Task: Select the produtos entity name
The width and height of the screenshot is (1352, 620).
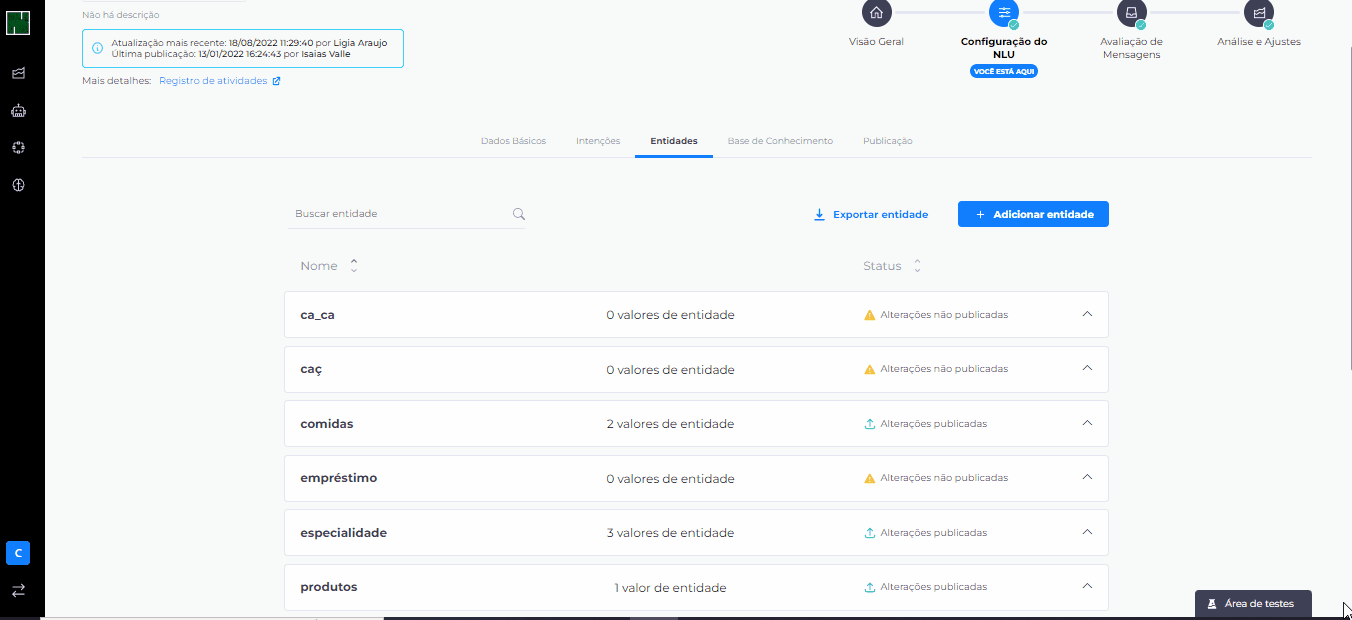Action: [329, 587]
